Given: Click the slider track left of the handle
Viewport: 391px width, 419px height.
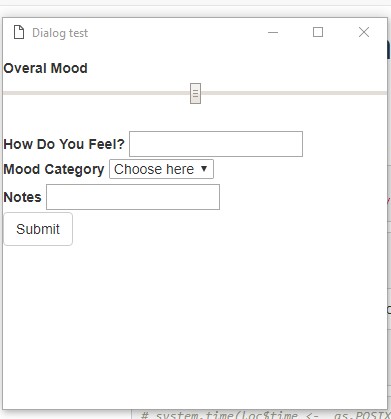Looking at the screenshot, I should pos(96,93).
